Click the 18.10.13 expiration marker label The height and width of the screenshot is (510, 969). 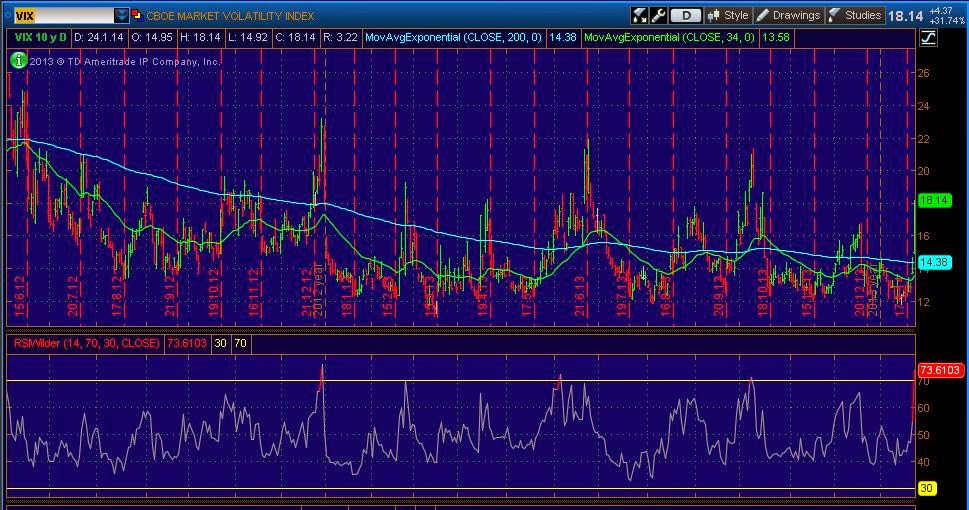pos(765,292)
